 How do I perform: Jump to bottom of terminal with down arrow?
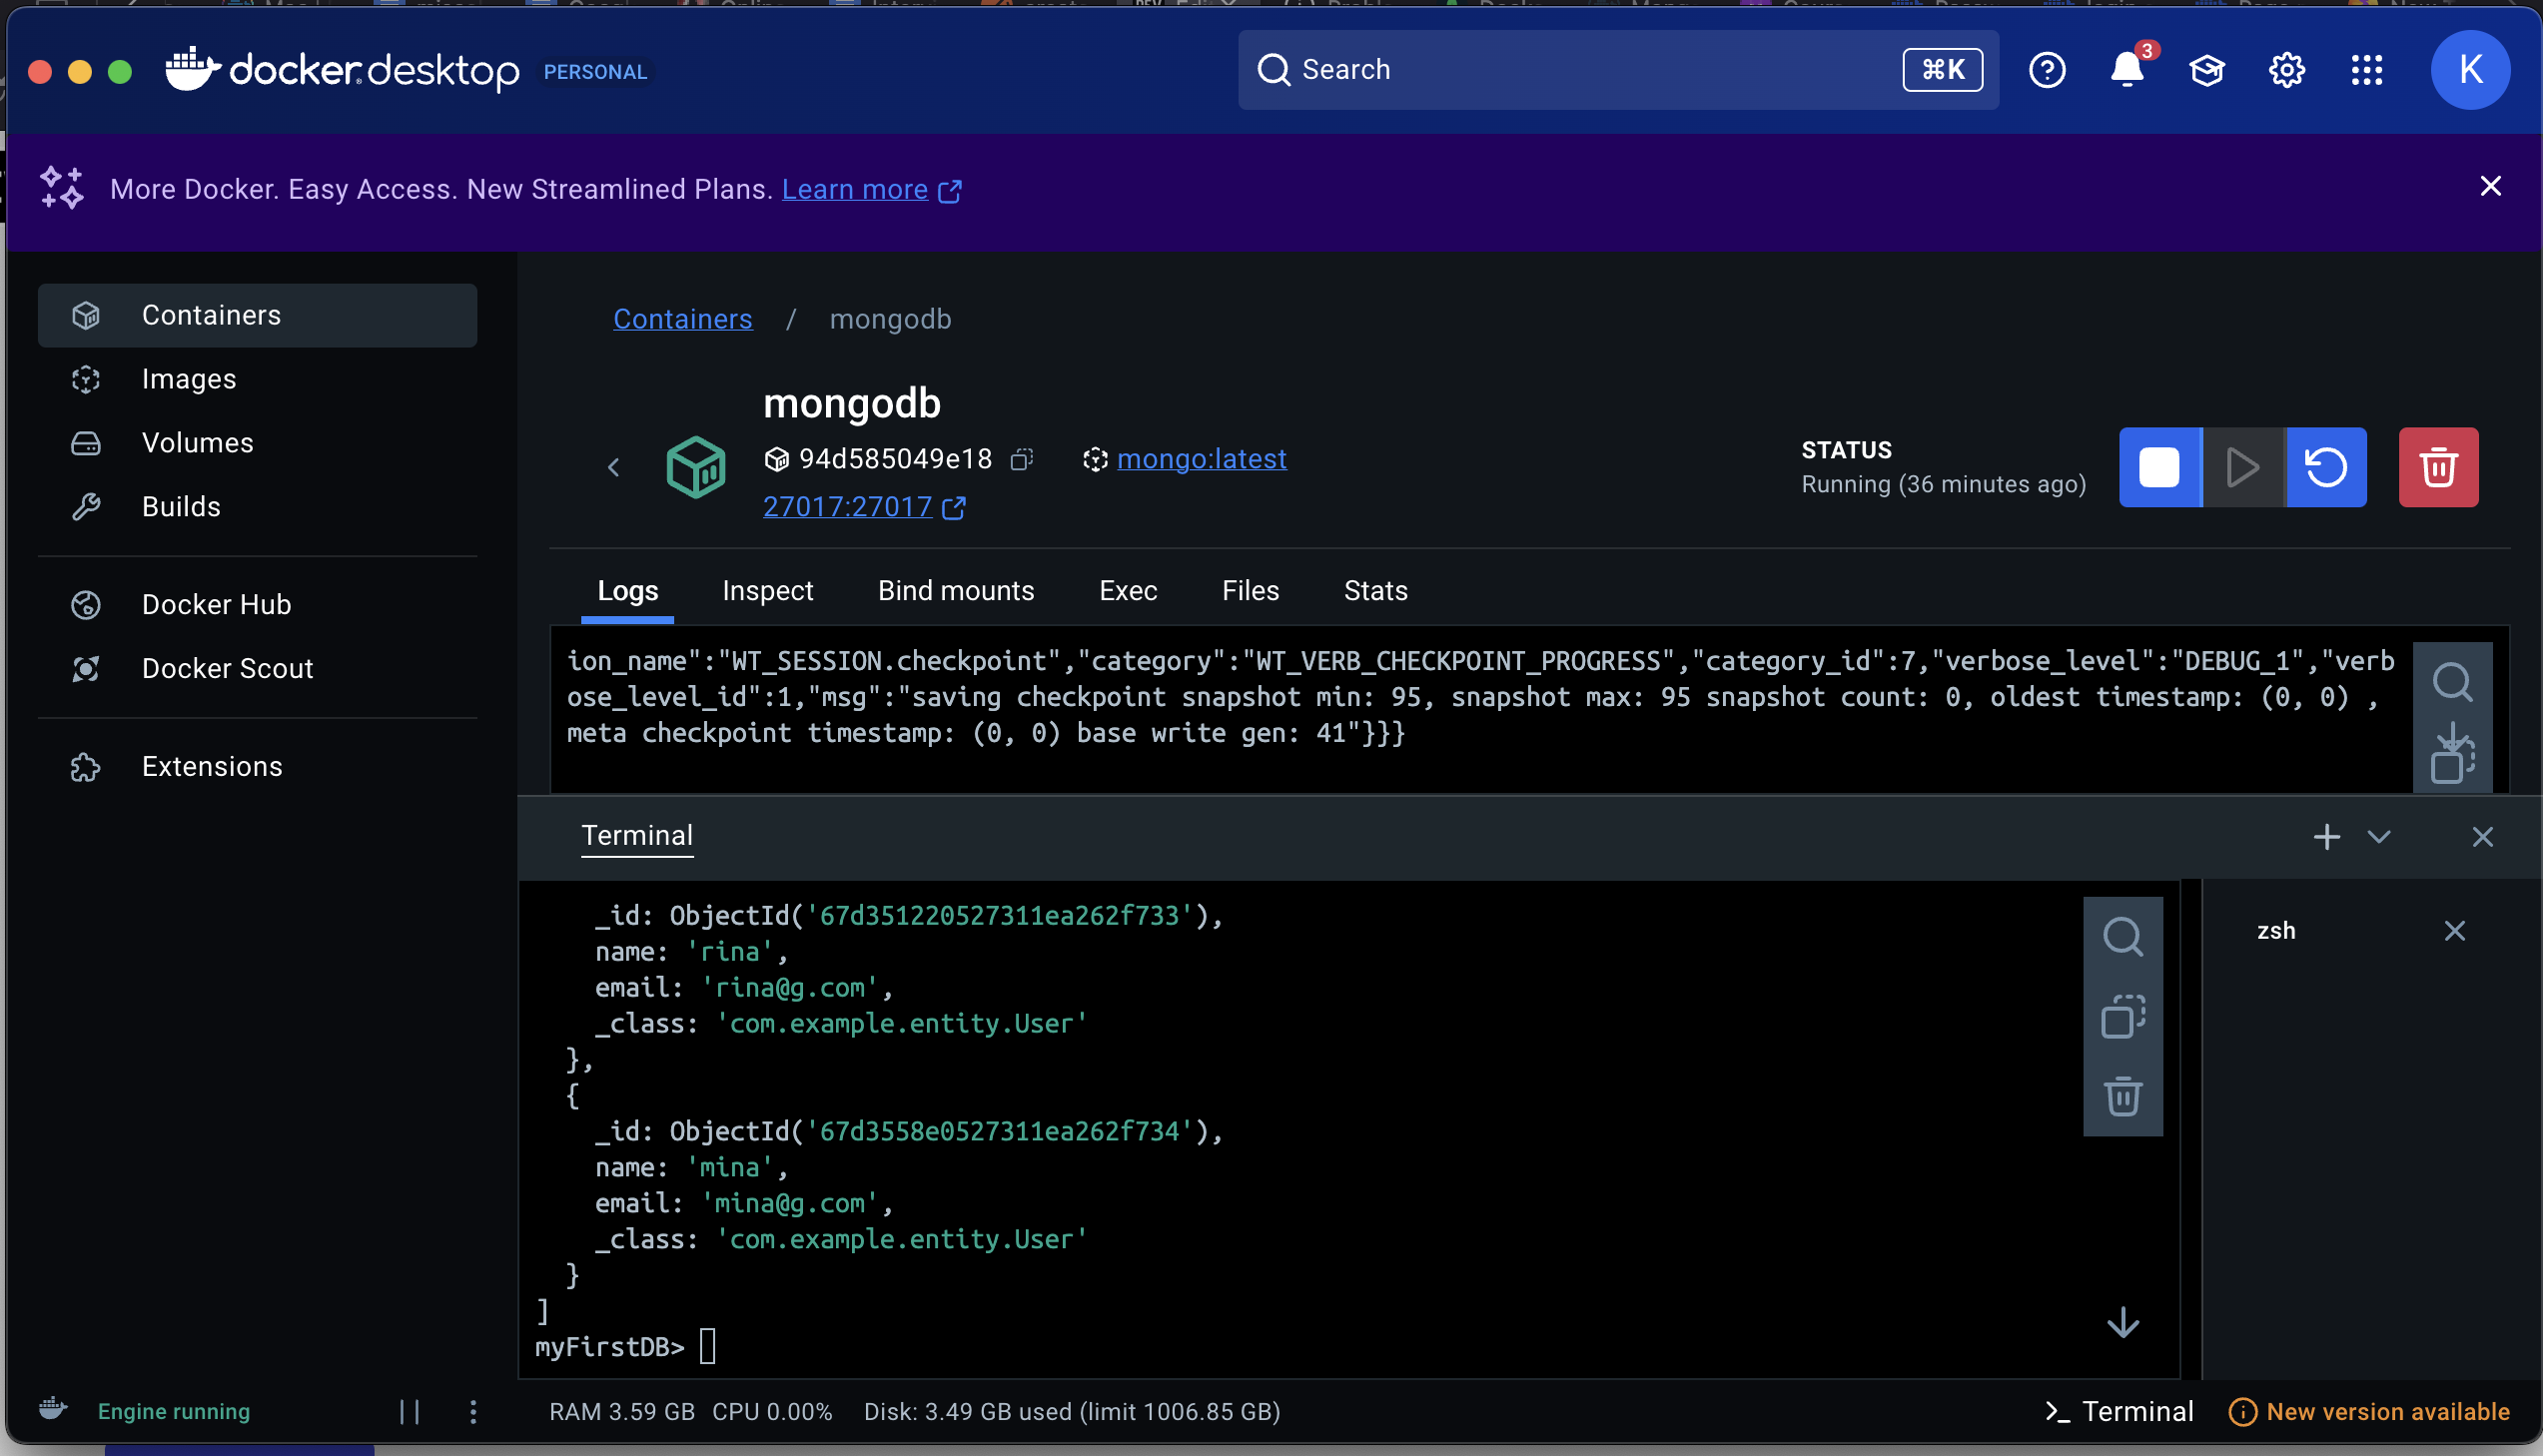coord(2122,1322)
